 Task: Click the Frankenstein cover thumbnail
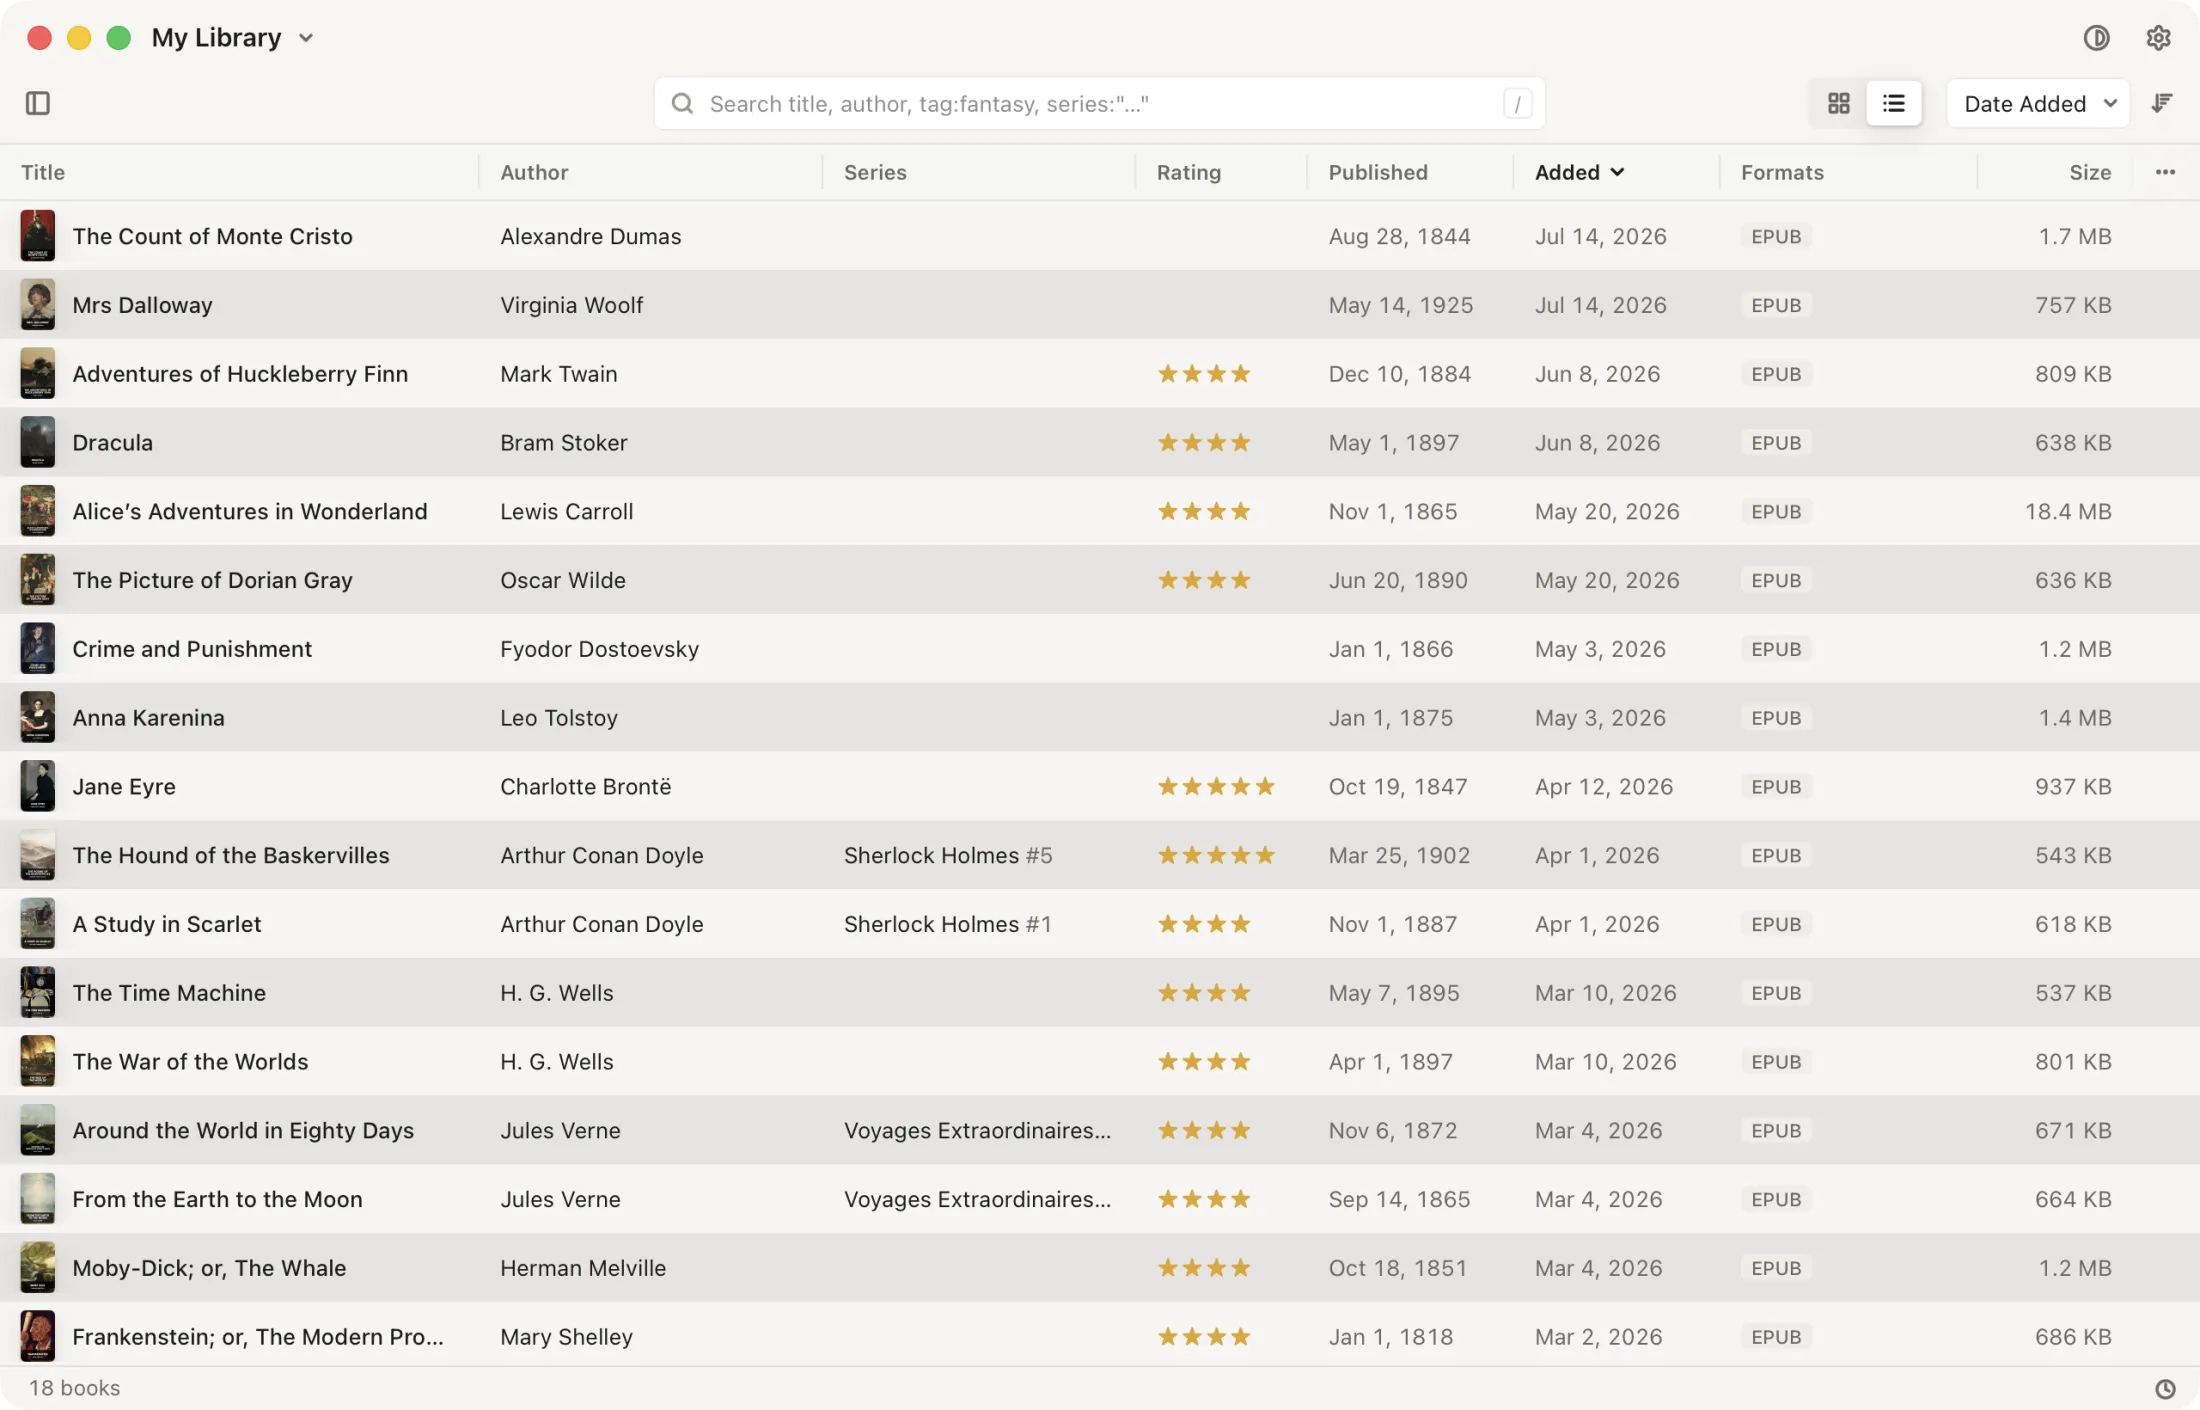click(38, 1337)
